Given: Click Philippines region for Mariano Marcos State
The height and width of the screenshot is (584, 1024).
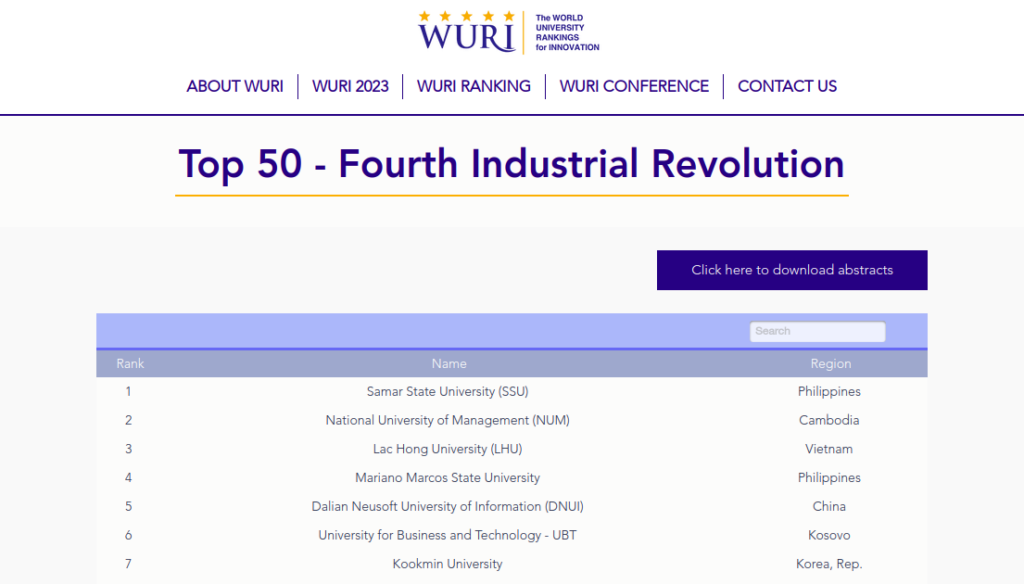Looking at the screenshot, I should [829, 478].
